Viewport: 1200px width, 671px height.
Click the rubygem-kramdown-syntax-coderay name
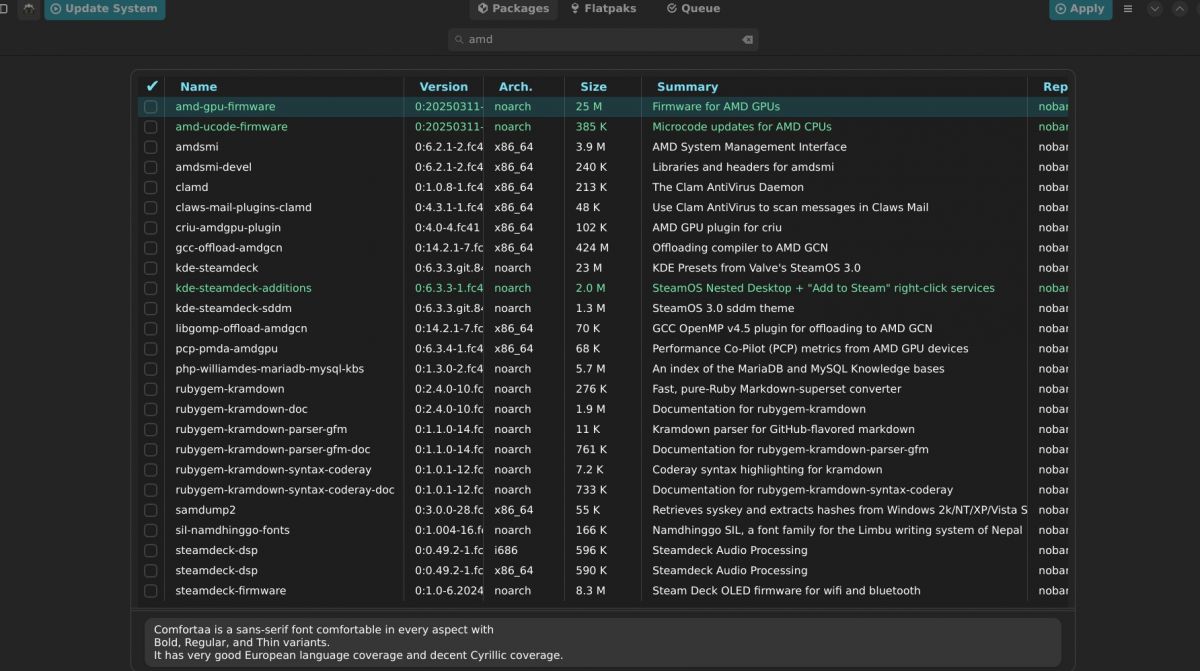tap(273, 470)
